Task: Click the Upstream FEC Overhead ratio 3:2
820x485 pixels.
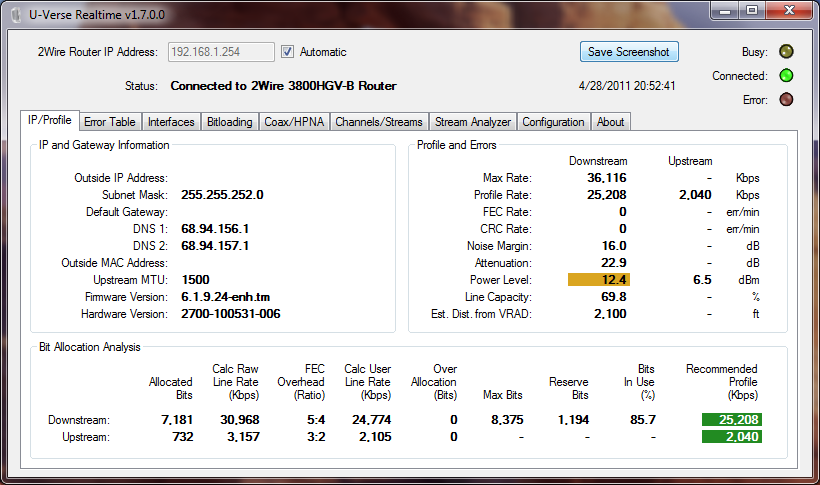Action: coord(316,437)
